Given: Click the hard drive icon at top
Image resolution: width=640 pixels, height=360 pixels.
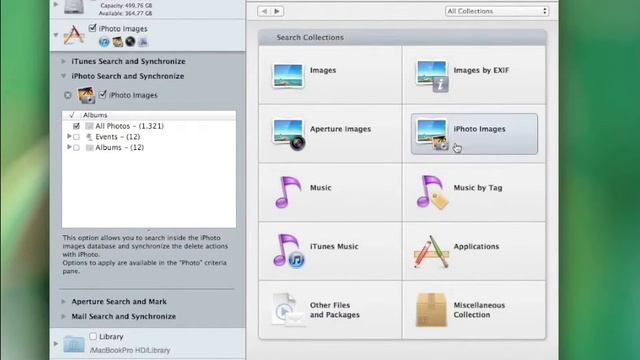Looking at the screenshot, I should [x=74, y=7].
